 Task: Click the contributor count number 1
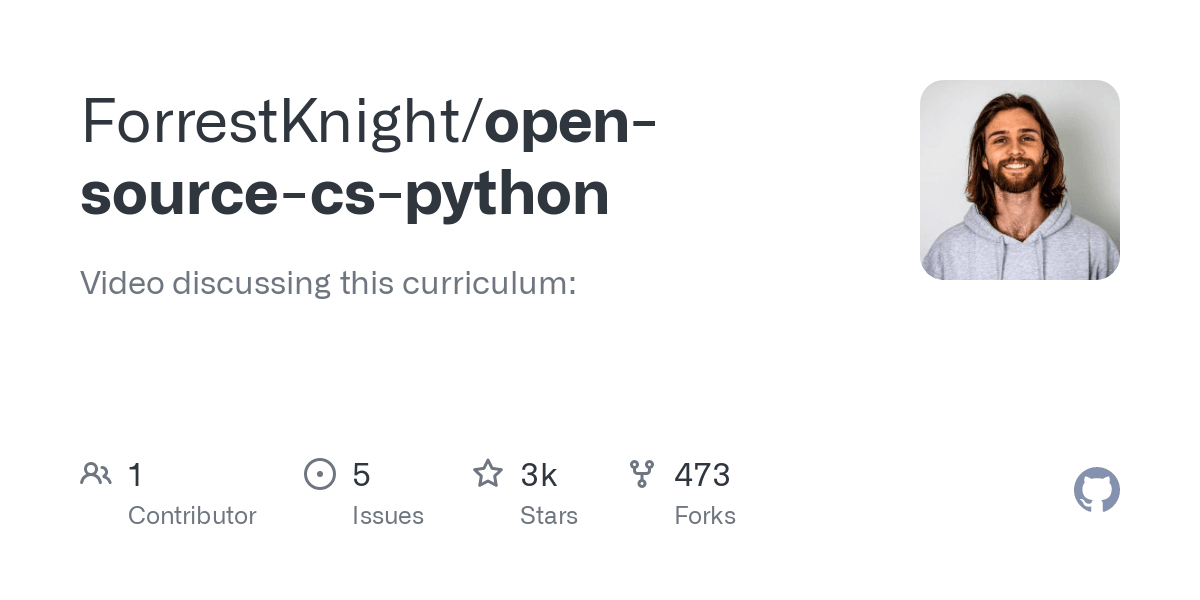point(135,474)
